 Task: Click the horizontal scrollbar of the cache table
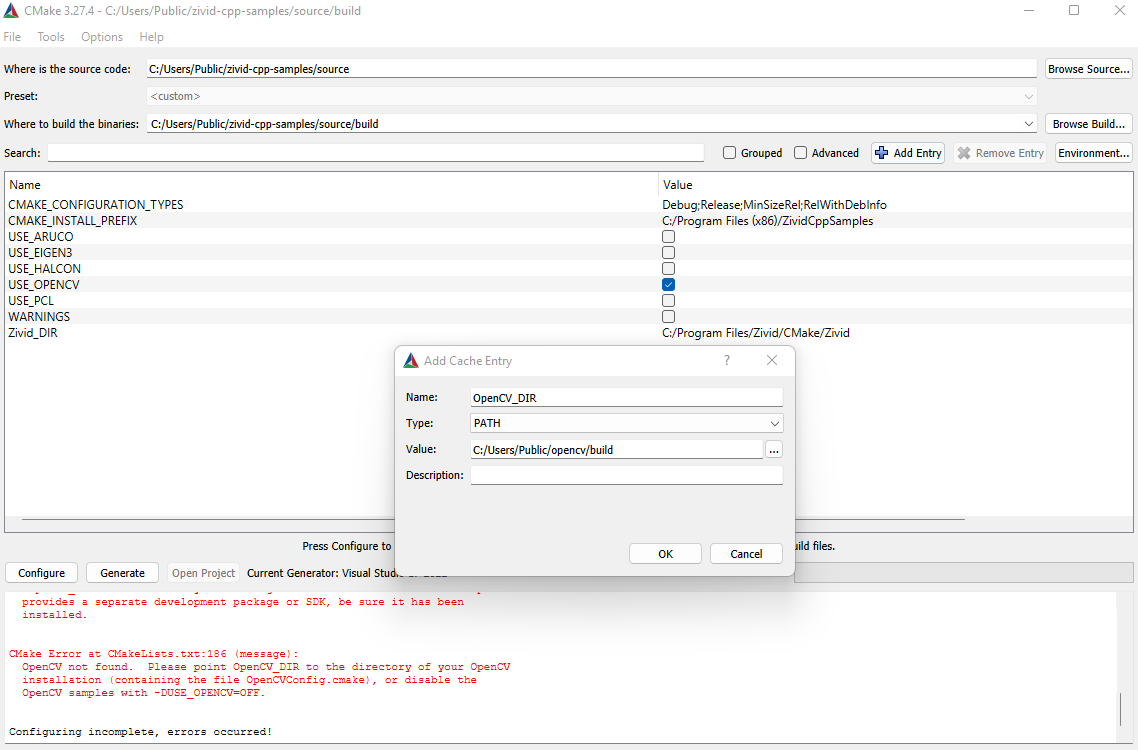494,520
